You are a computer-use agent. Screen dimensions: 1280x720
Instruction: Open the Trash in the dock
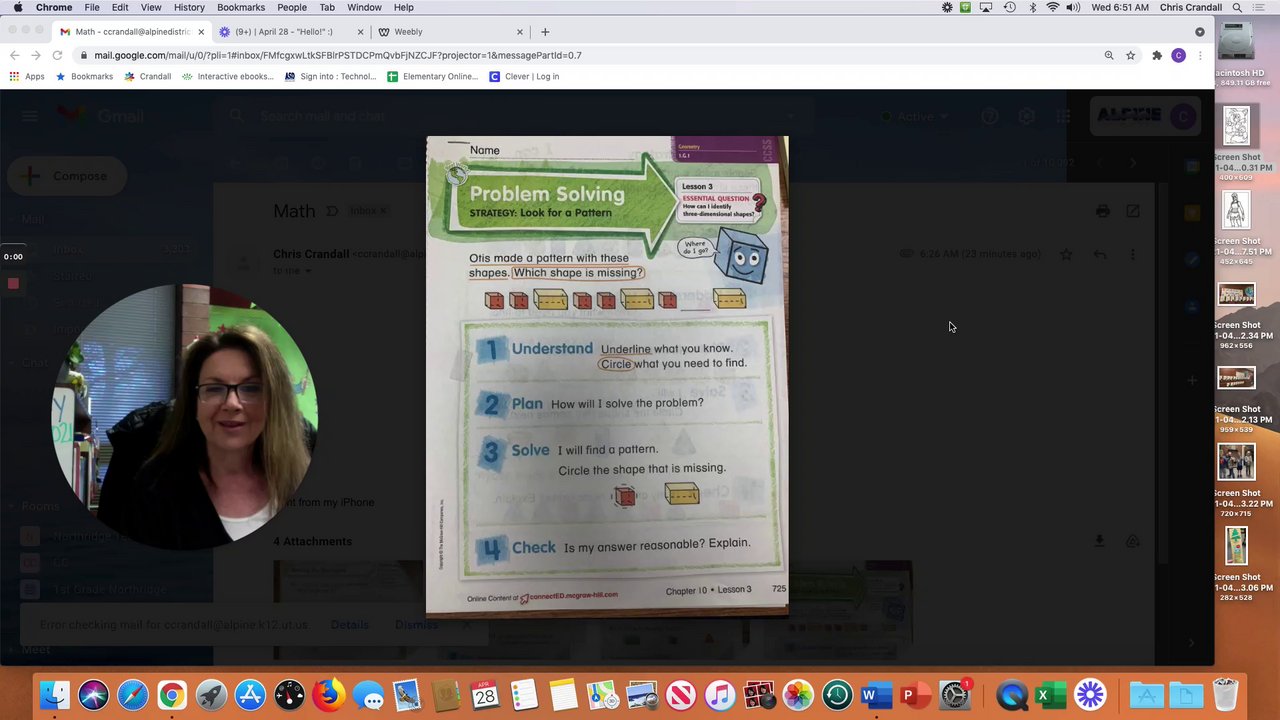coord(1225,695)
